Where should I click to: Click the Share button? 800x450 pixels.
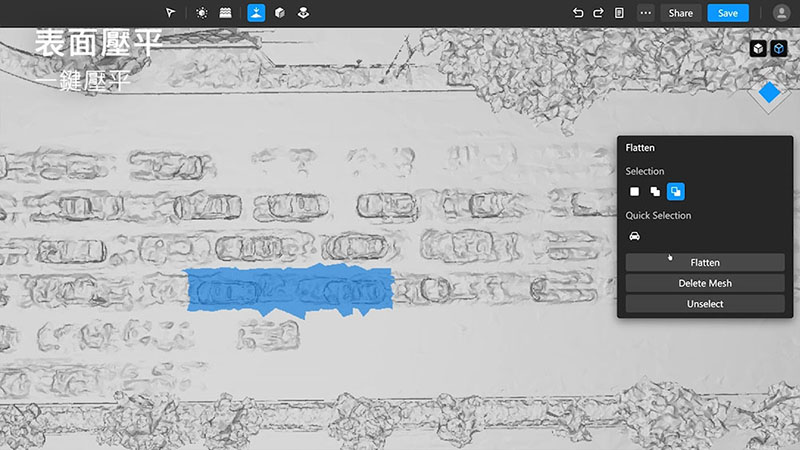pos(681,13)
